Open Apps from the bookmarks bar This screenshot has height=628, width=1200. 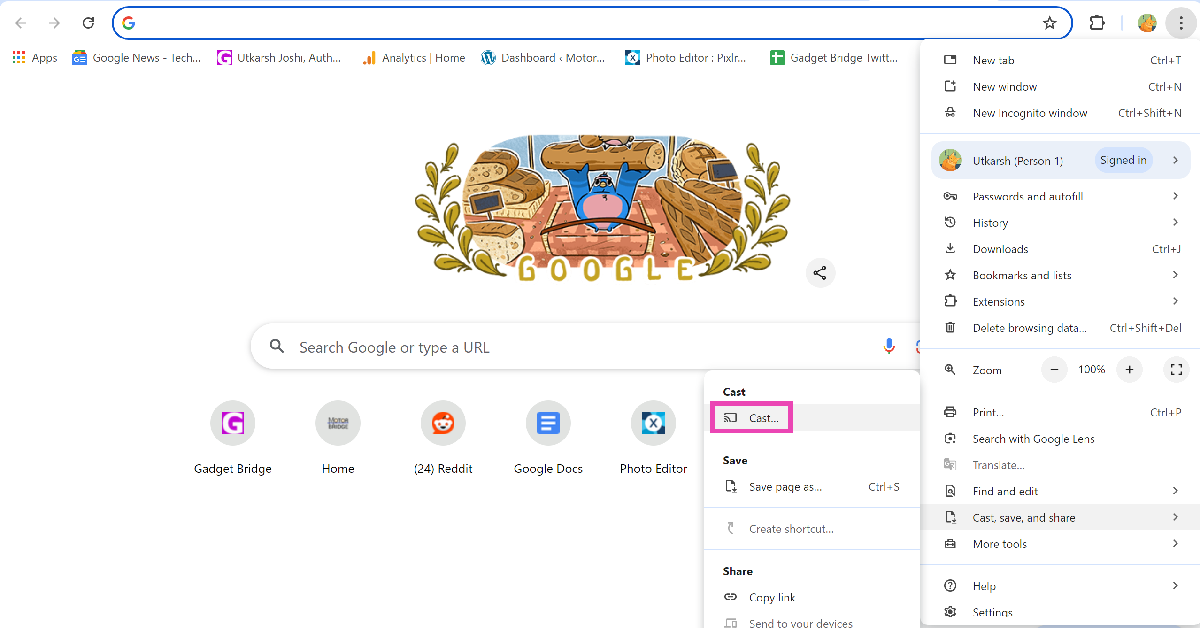(35, 58)
